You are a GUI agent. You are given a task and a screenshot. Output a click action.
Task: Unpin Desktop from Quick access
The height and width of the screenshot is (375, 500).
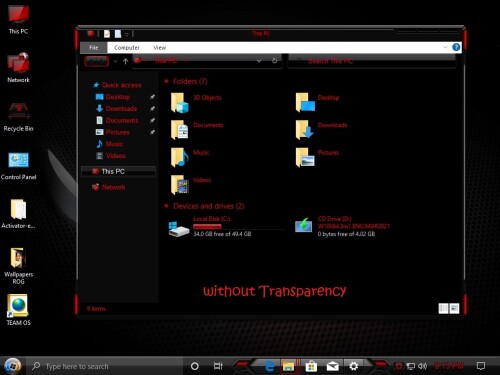click(x=152, y=97)
